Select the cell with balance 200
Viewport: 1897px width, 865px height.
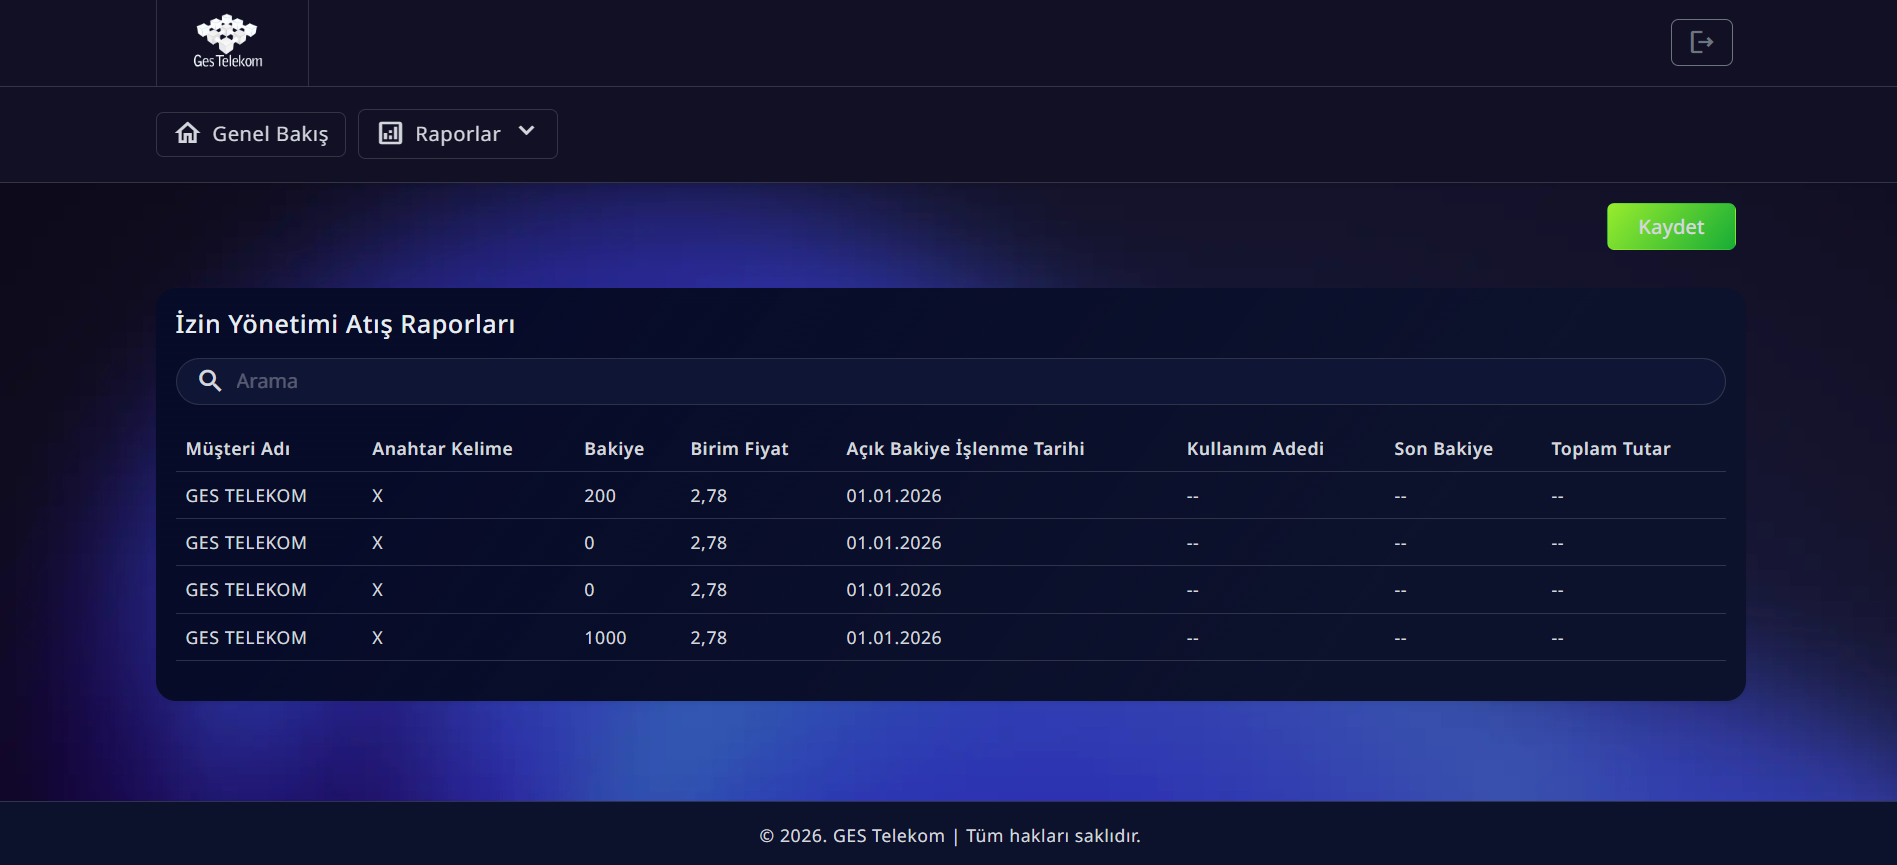coord(600,496)
